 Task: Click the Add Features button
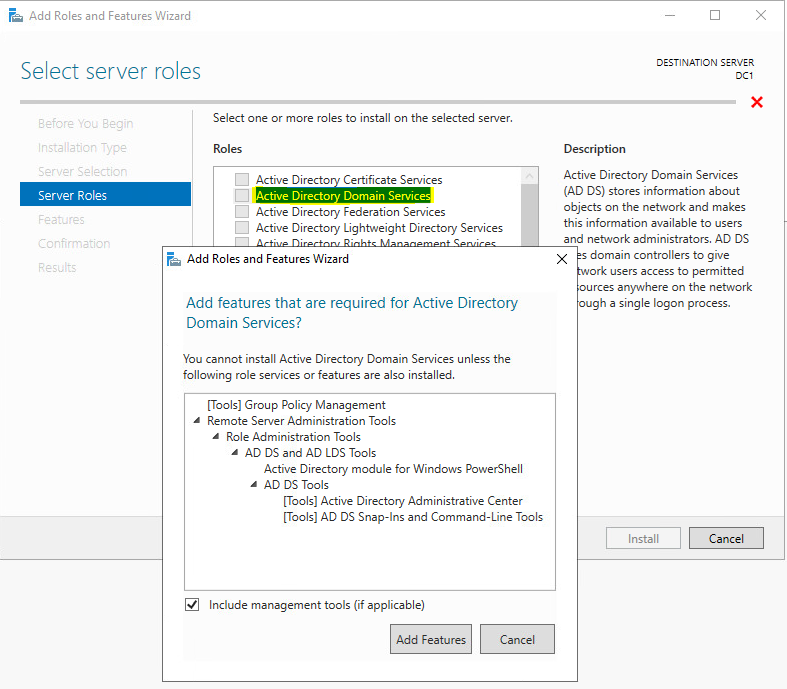coord(431,639)
